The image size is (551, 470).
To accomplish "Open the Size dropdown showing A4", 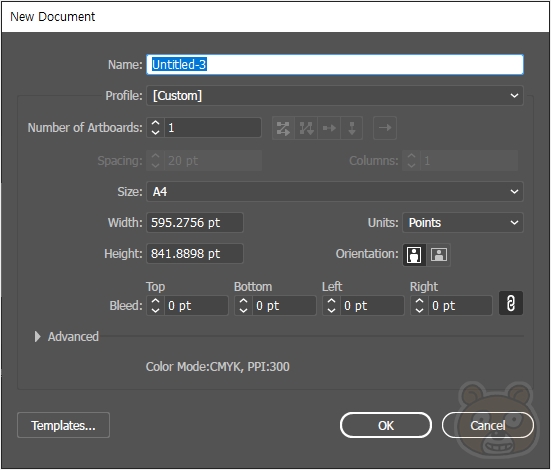I will [x=335, y=192].
